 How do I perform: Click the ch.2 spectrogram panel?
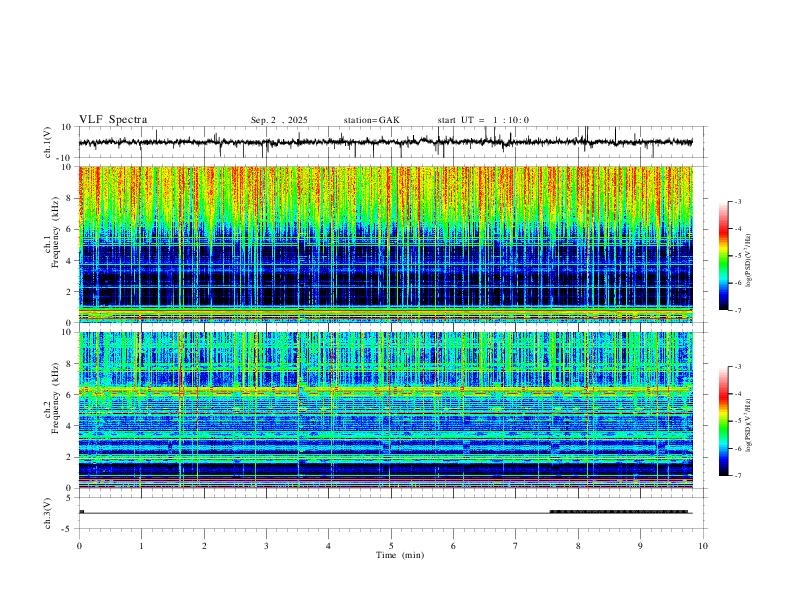tap(386, 410)
